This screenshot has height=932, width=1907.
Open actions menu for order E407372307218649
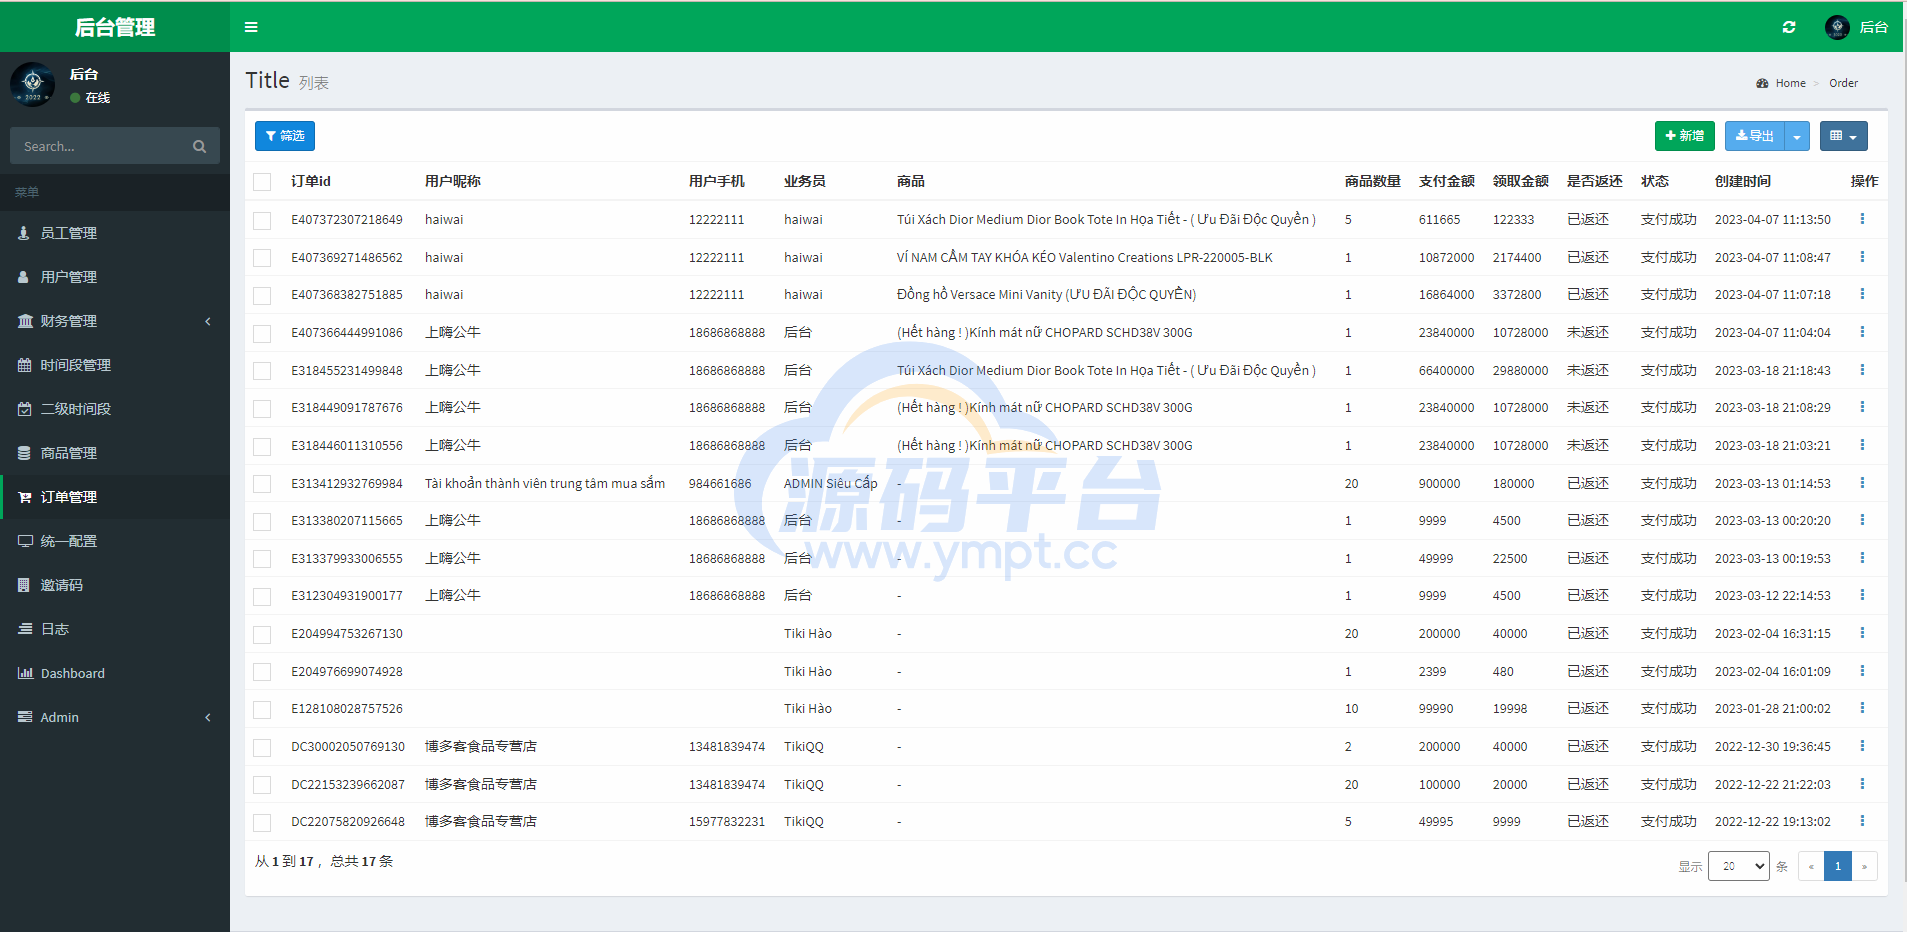pos(1862,219)
